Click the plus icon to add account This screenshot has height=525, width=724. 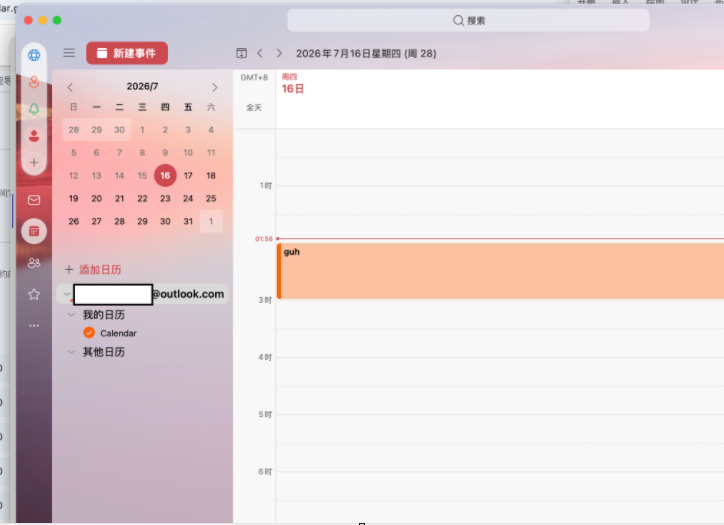point(34,163)
